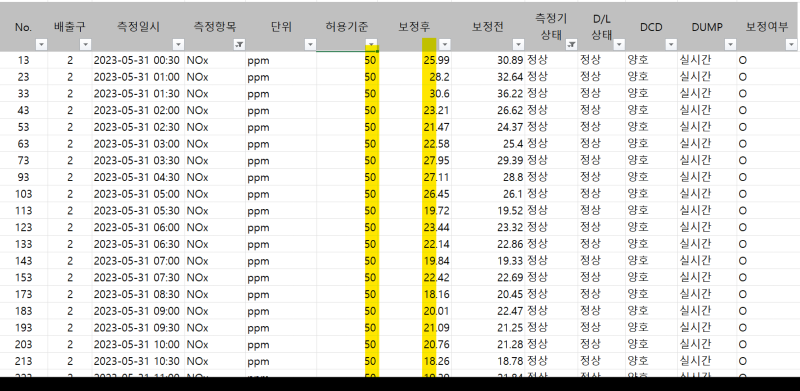
Task: Select the 보정전 cell showing 30.89
Action: [x=488, y=60]
